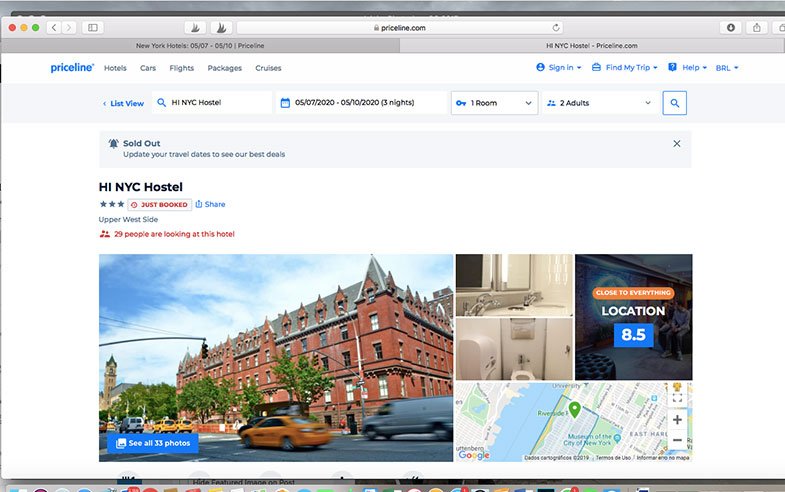Click the Sold Out bell icon
The height and width of the screenshot is (492, 785).
[114, 144]
